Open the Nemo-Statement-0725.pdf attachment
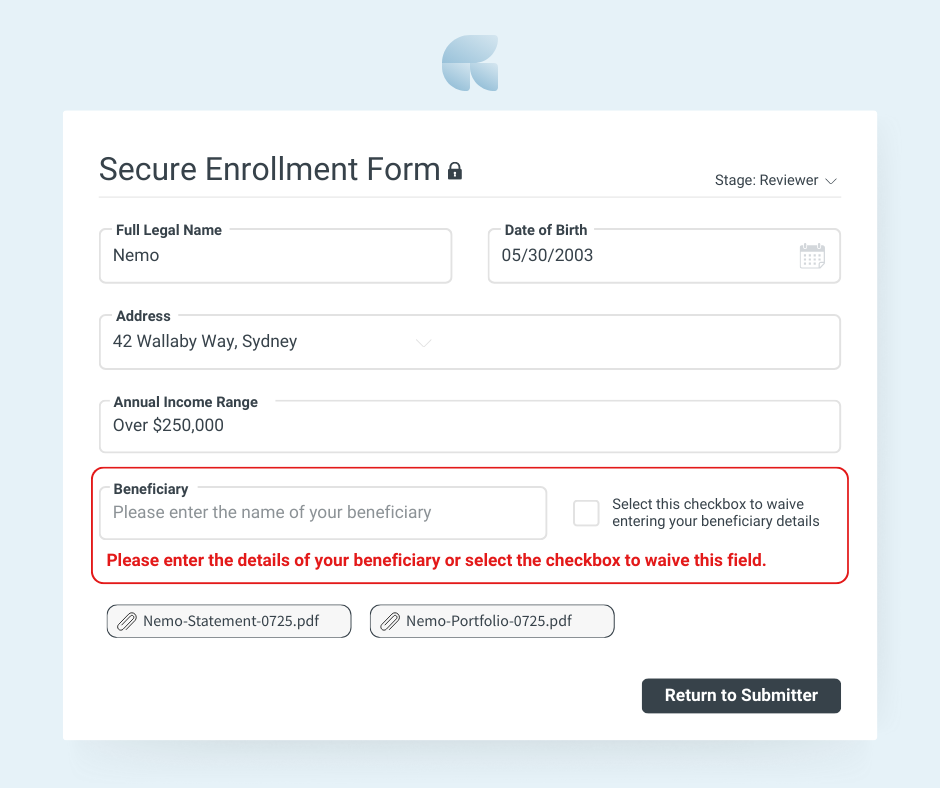 (229, 621)
